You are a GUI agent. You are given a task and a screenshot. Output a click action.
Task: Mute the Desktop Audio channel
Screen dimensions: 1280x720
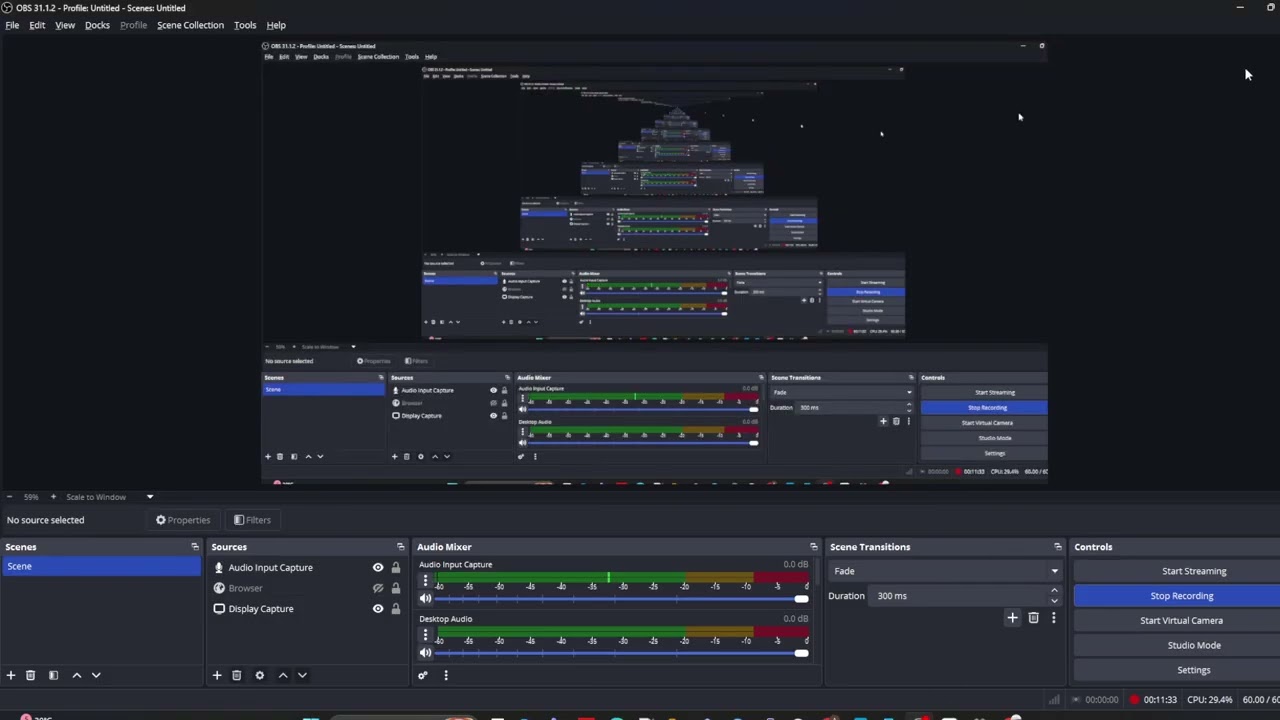[x=425, y=653]
